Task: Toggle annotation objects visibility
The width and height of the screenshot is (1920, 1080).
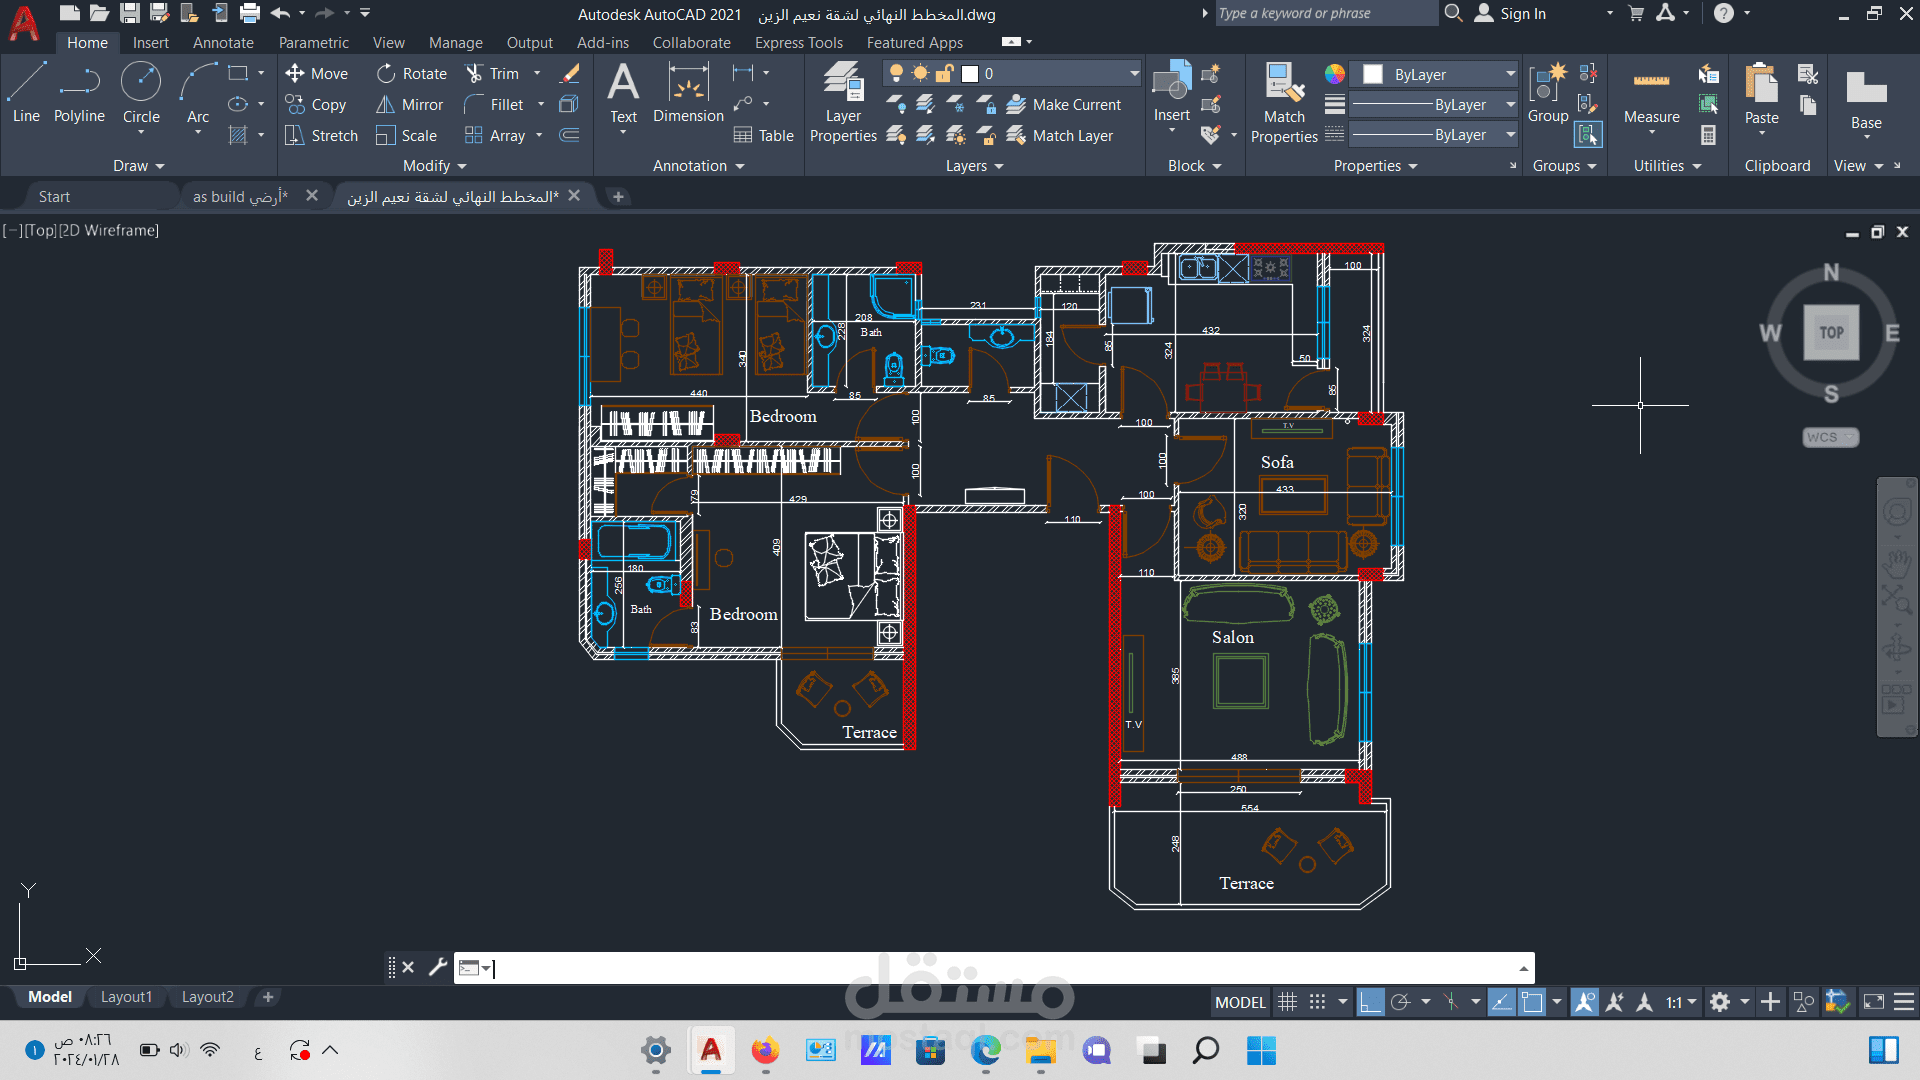Action: point(1584,1002)
